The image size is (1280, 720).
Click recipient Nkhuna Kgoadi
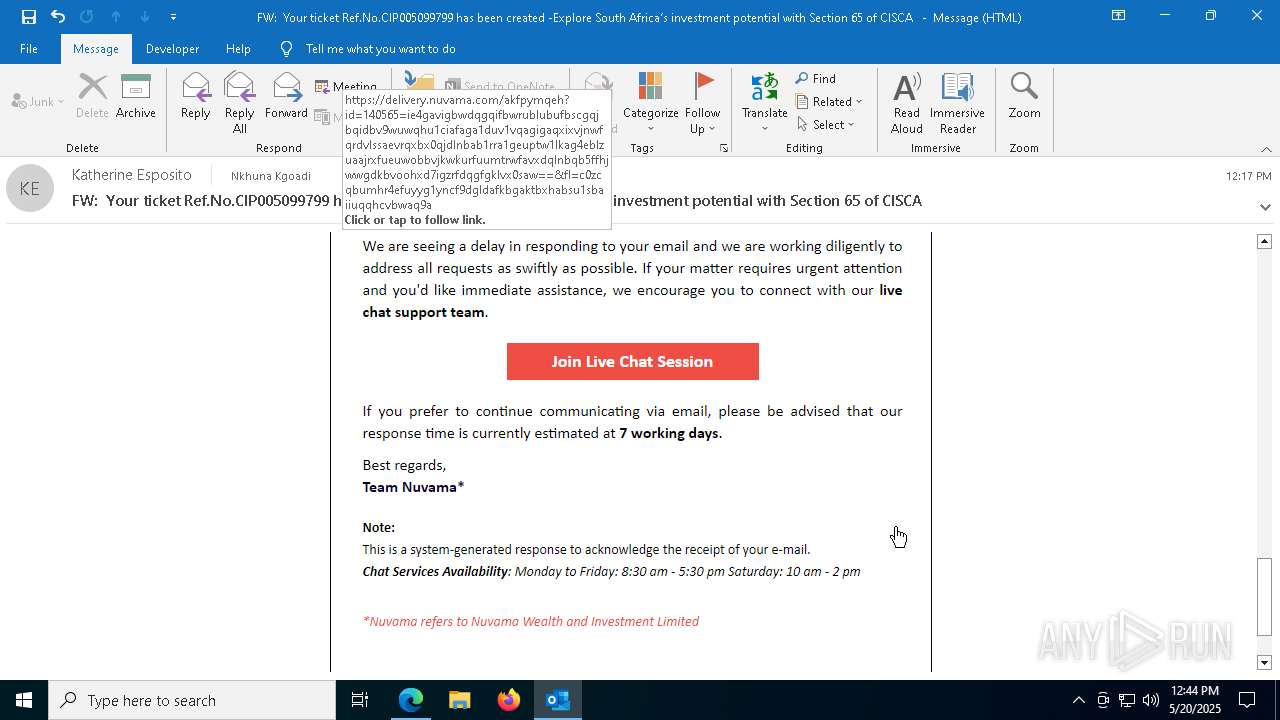[271, 176]
